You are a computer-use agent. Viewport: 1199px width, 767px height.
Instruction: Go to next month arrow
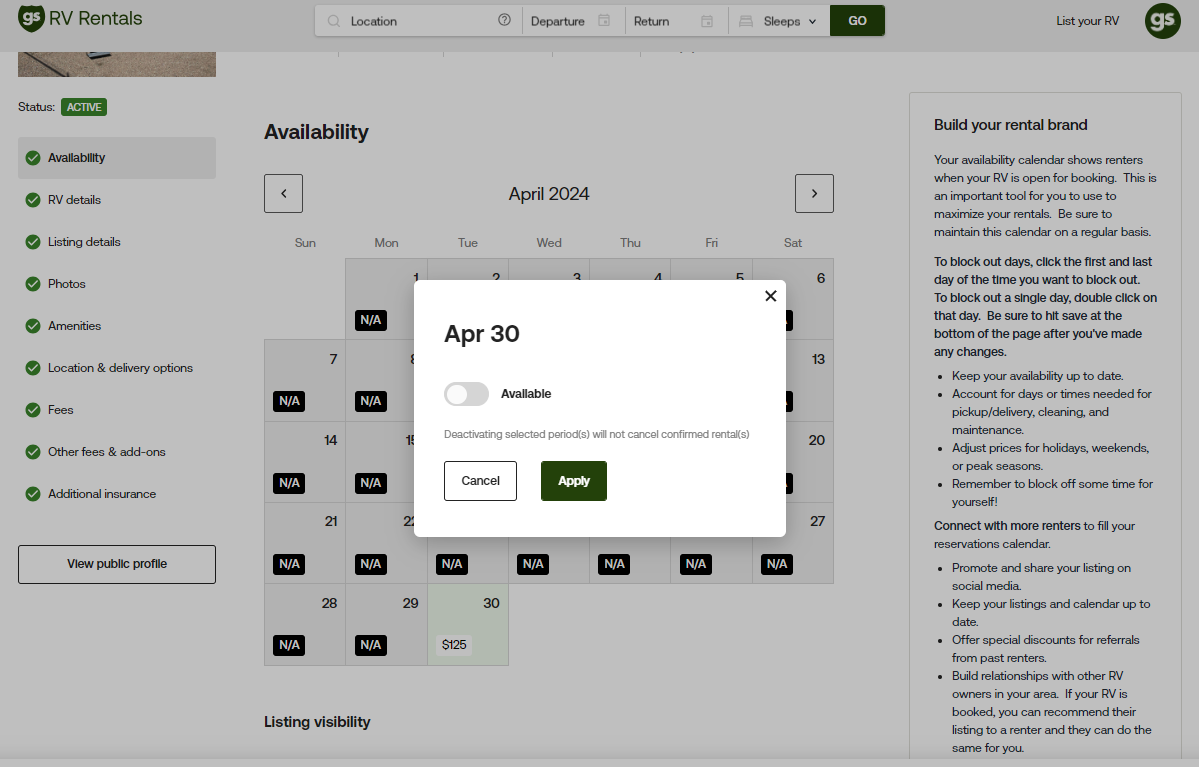(814, 194)
